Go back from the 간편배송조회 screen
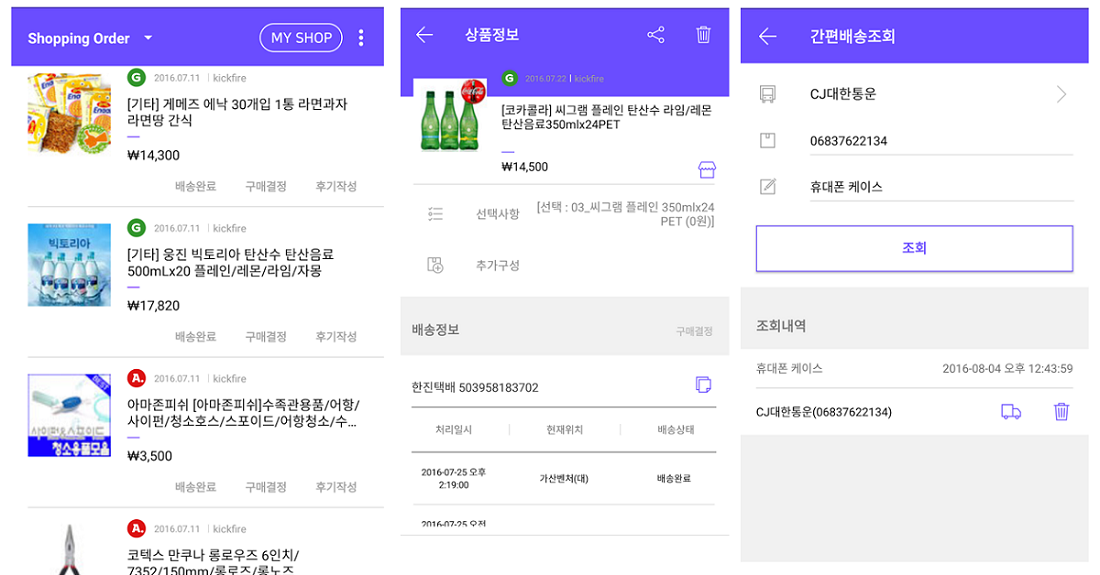The width and height of the screenshot is (1100, 575). [x=767, y=36]
